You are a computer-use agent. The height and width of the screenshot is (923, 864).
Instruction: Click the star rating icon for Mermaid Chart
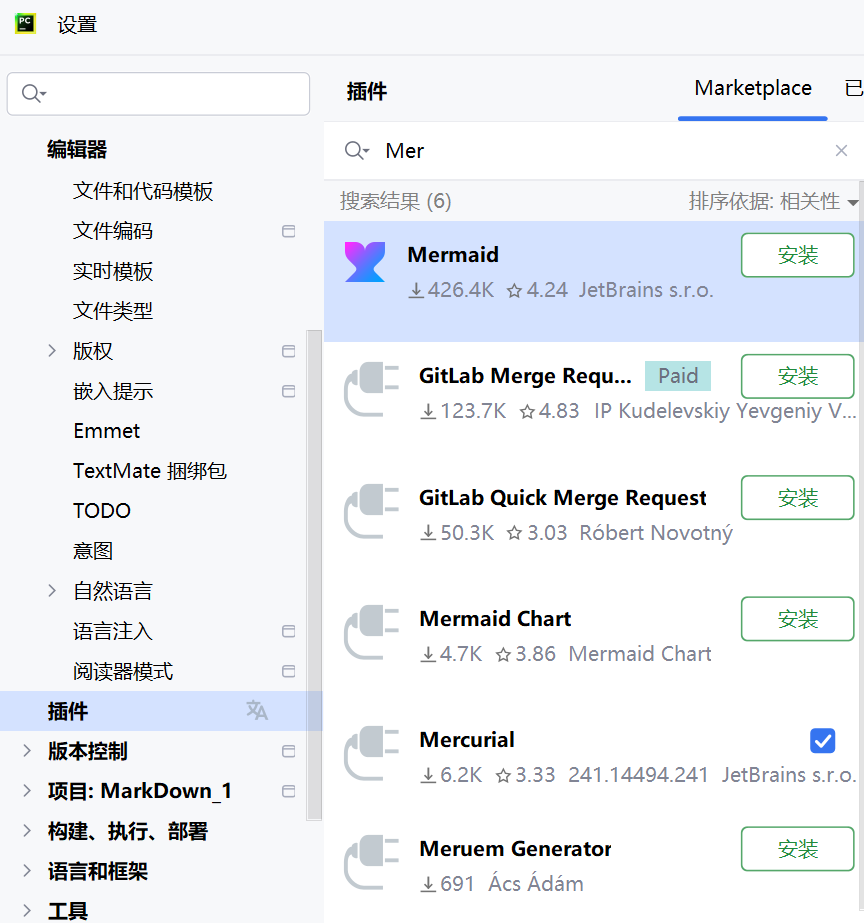click(503, 654)
